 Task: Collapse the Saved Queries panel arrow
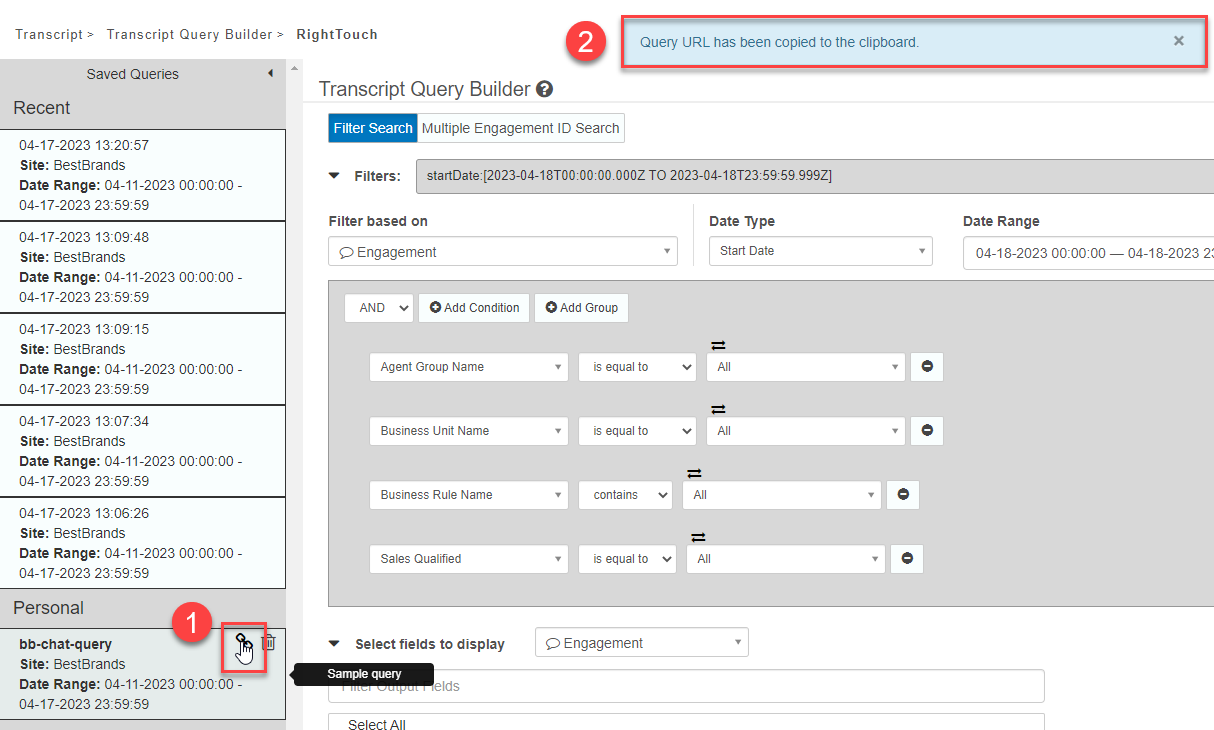(270, 74)
